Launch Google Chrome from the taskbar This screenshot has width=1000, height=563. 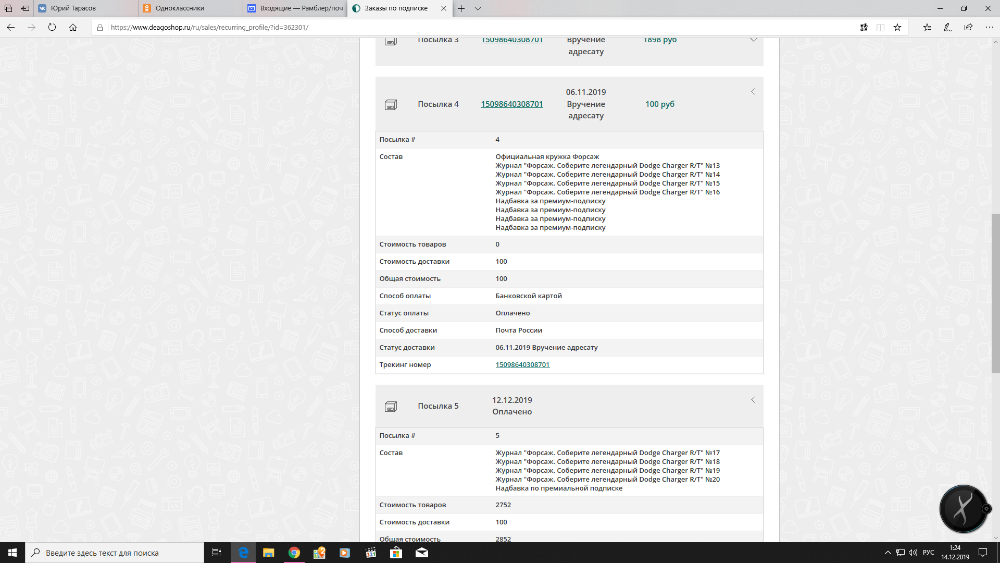[x=294, y=552]
